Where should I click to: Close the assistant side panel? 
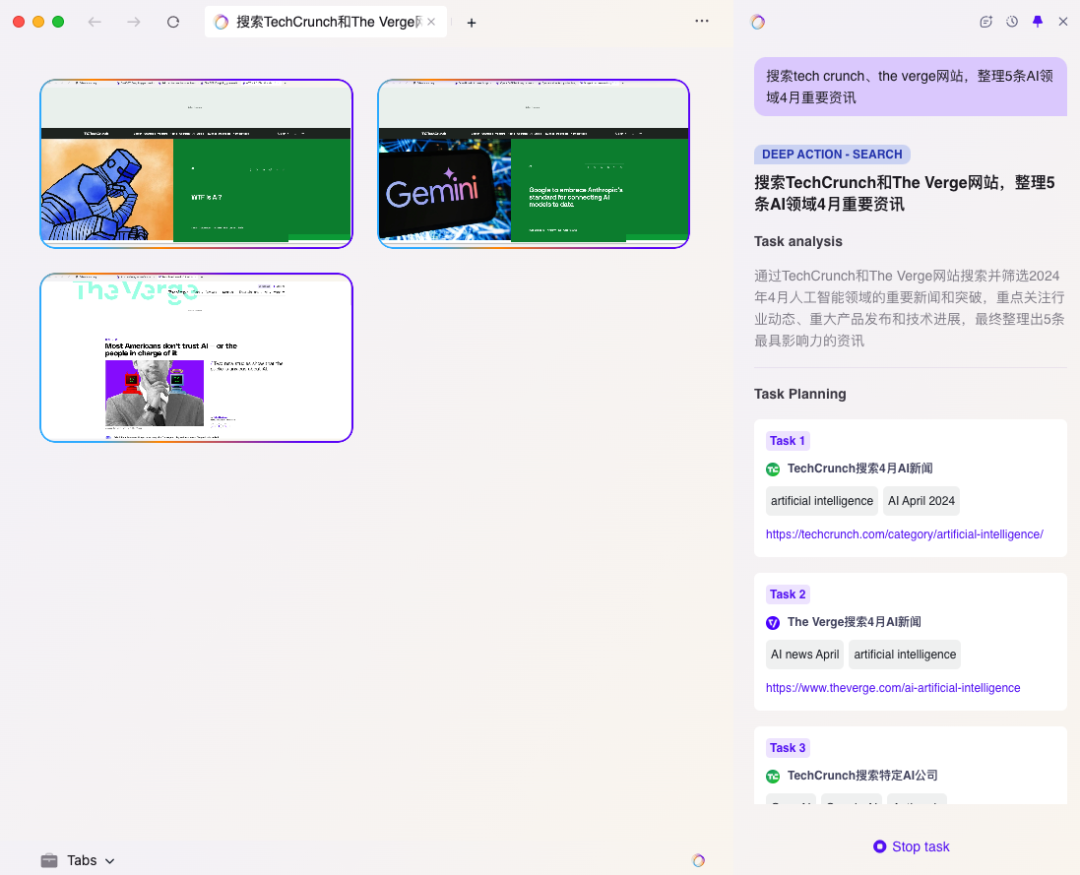pyautogui.click(x=1063, y=22)
